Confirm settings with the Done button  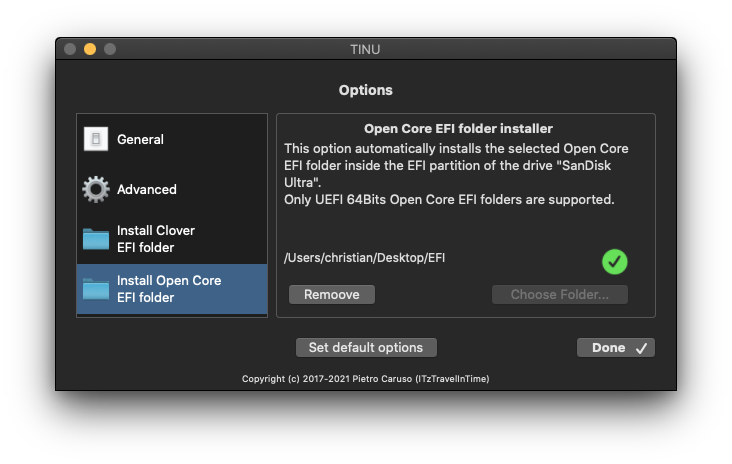615,348
